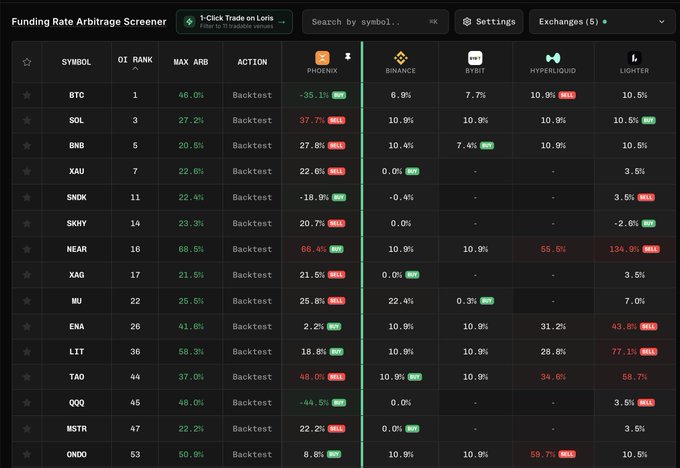Click the BUY badge in BTC Phoenix cell
Screen dimensions: 680x468
[x=339, y=95]
